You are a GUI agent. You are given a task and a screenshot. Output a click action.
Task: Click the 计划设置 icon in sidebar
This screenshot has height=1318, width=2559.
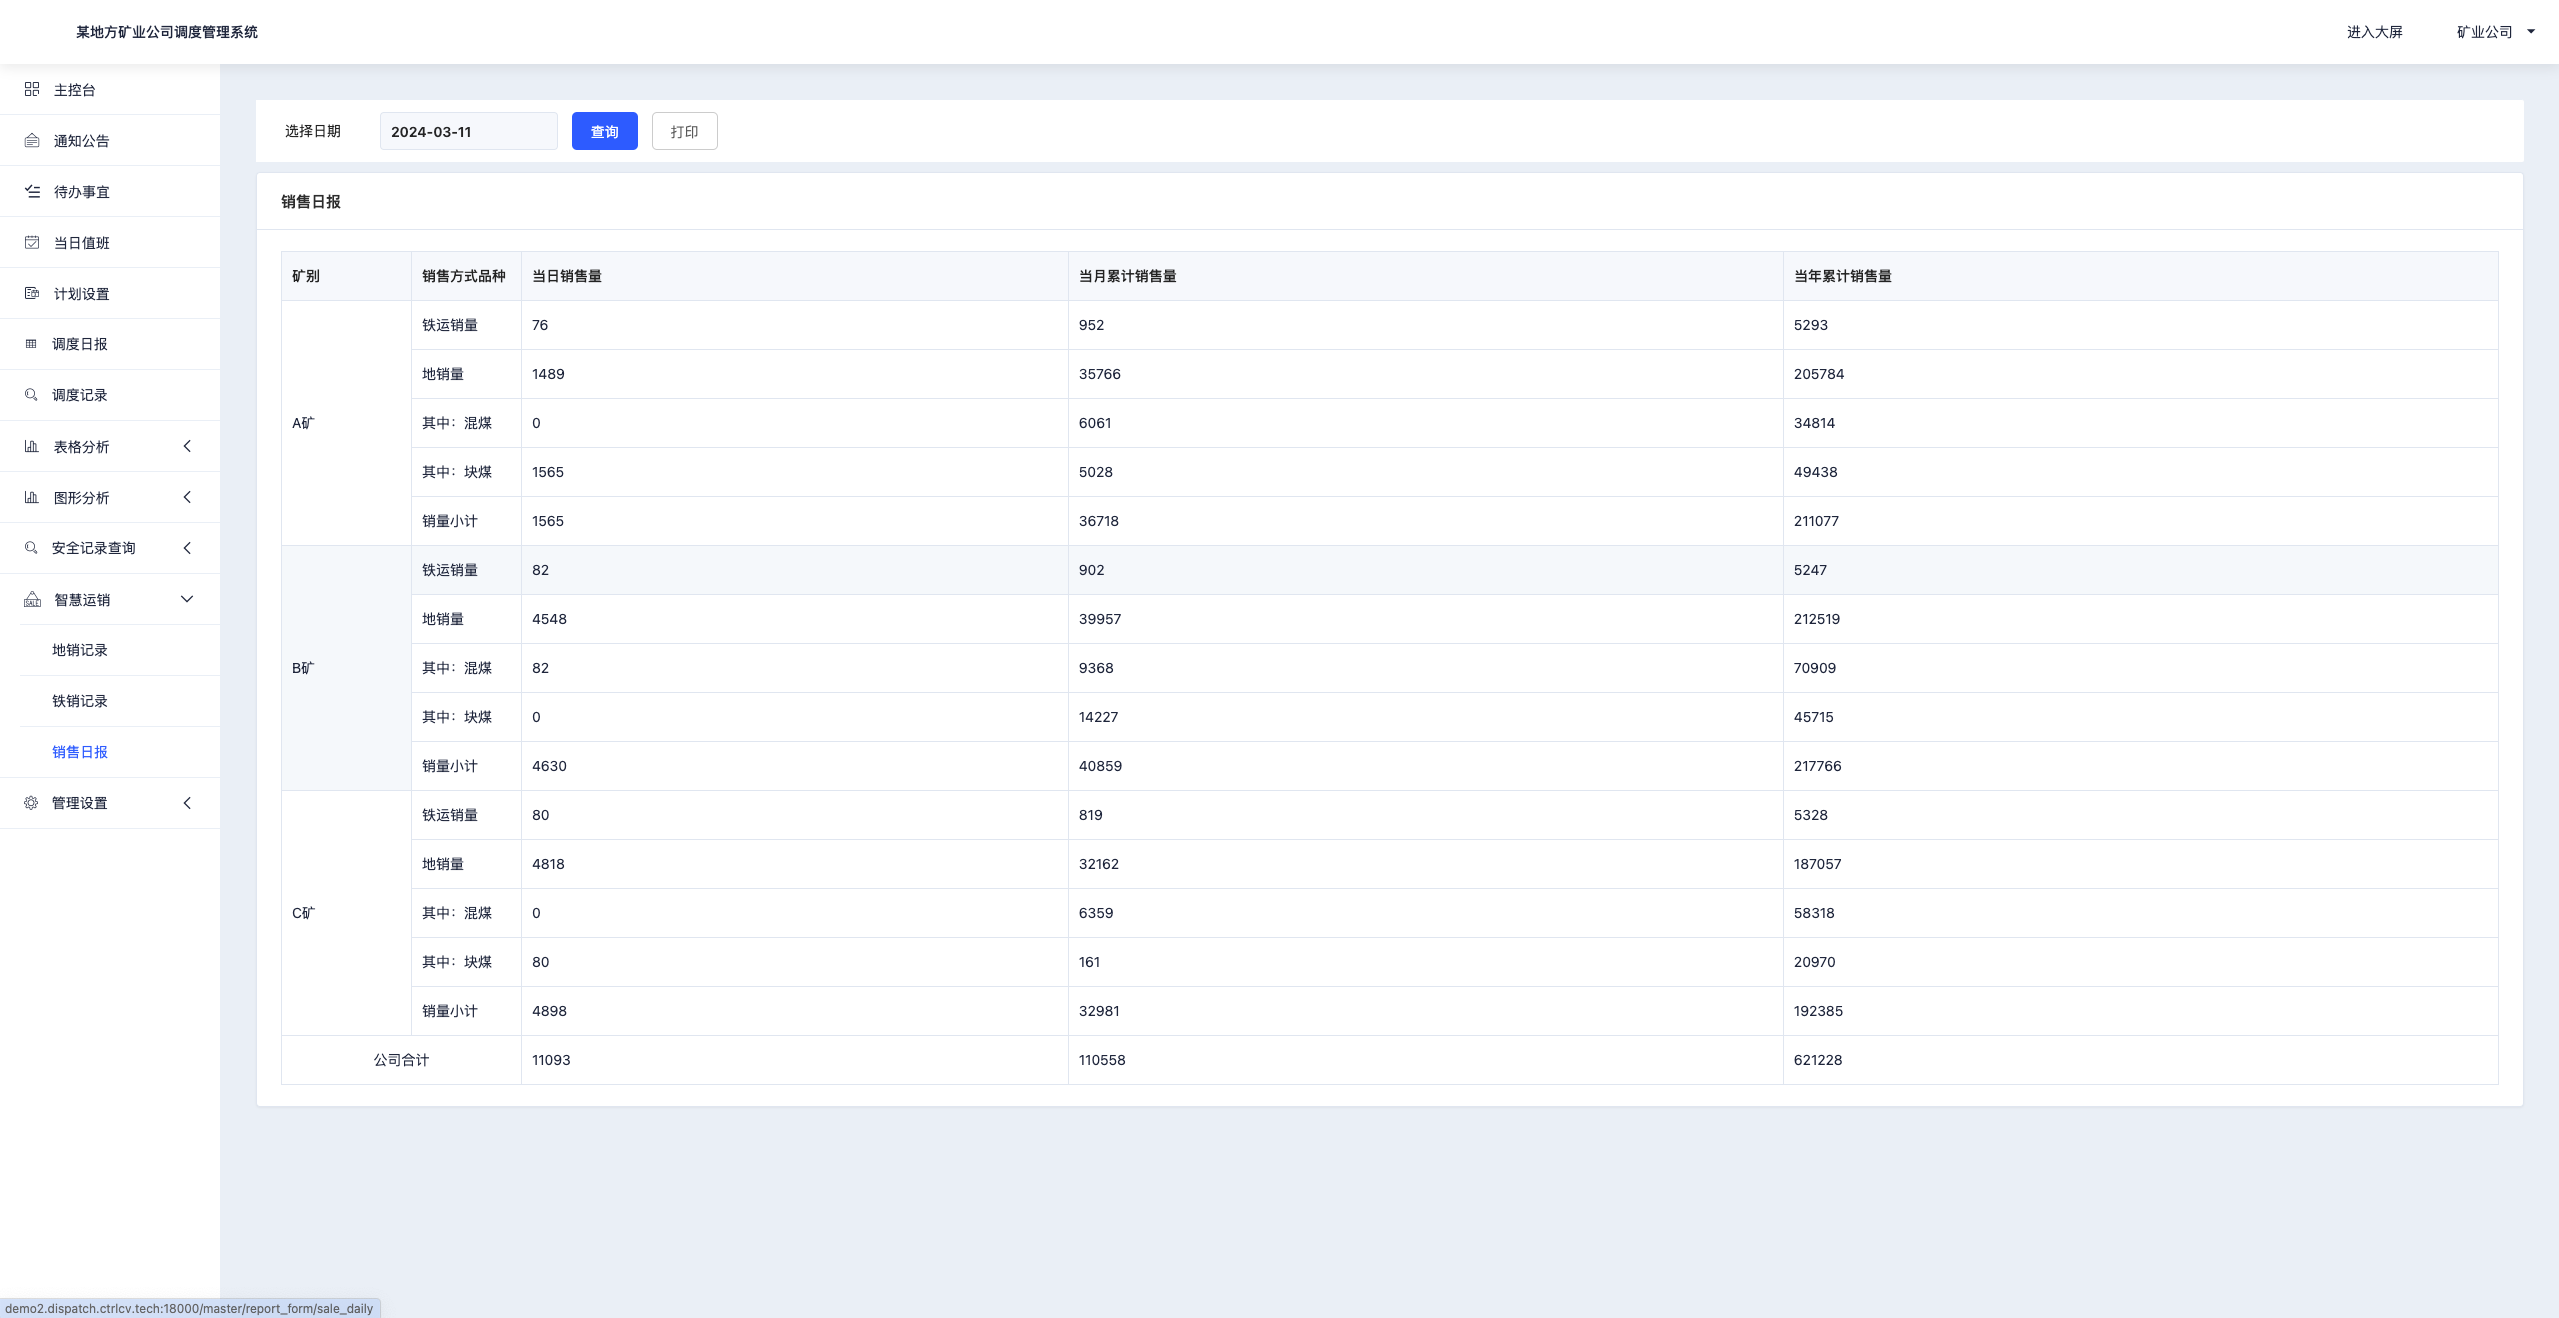(32, 293)
